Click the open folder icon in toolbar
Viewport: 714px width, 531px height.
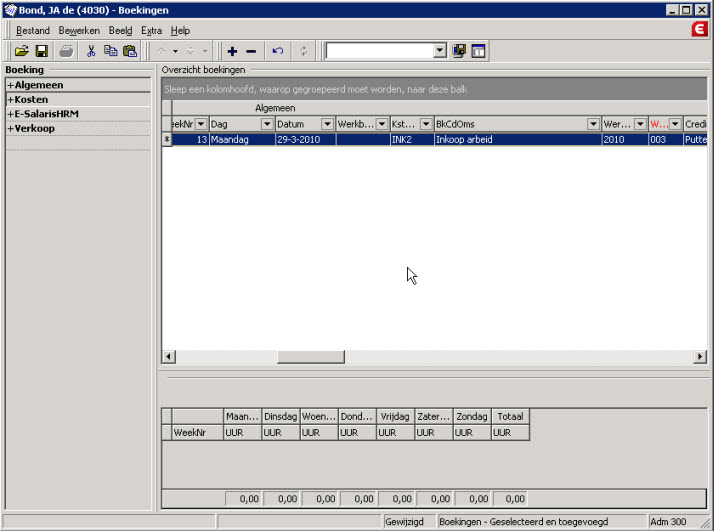21,51
